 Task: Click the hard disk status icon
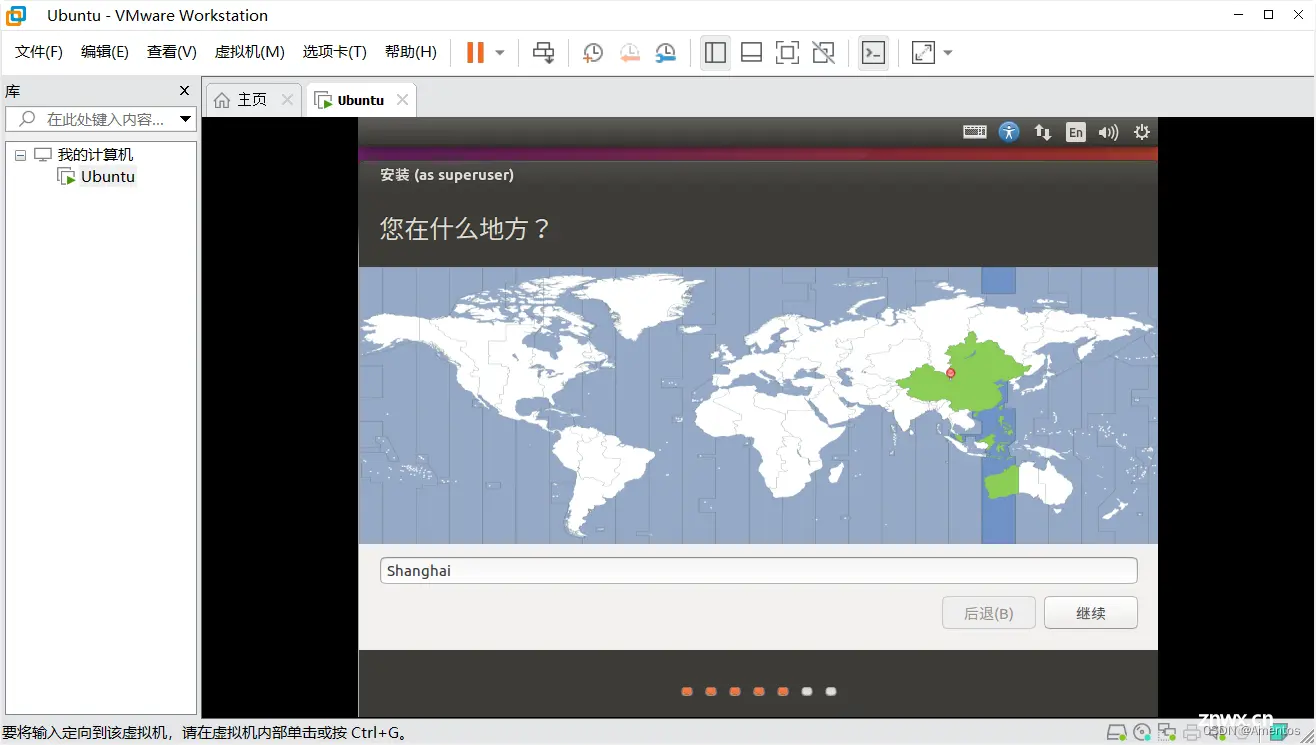1117,733
